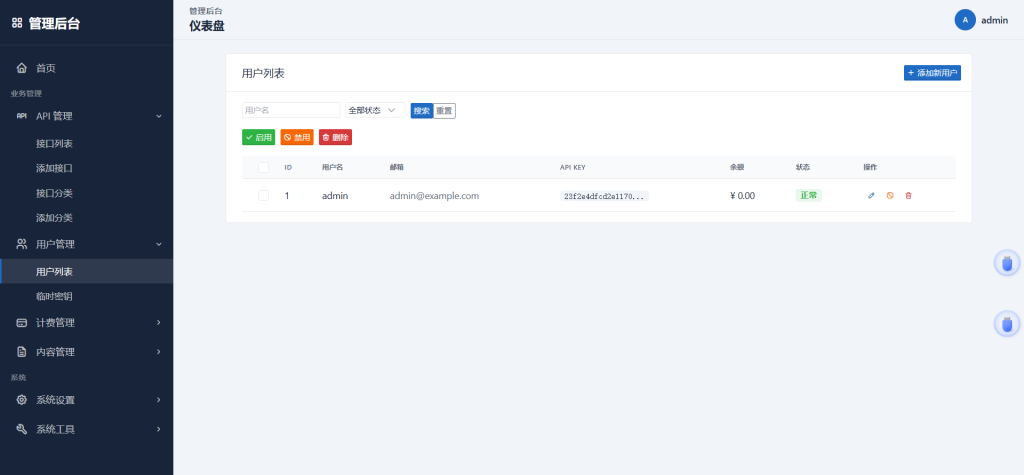Click the 管理后台 grid logo icon
Image resolution: width=1024 pixels, height=475 pixels.
(17, 24)
